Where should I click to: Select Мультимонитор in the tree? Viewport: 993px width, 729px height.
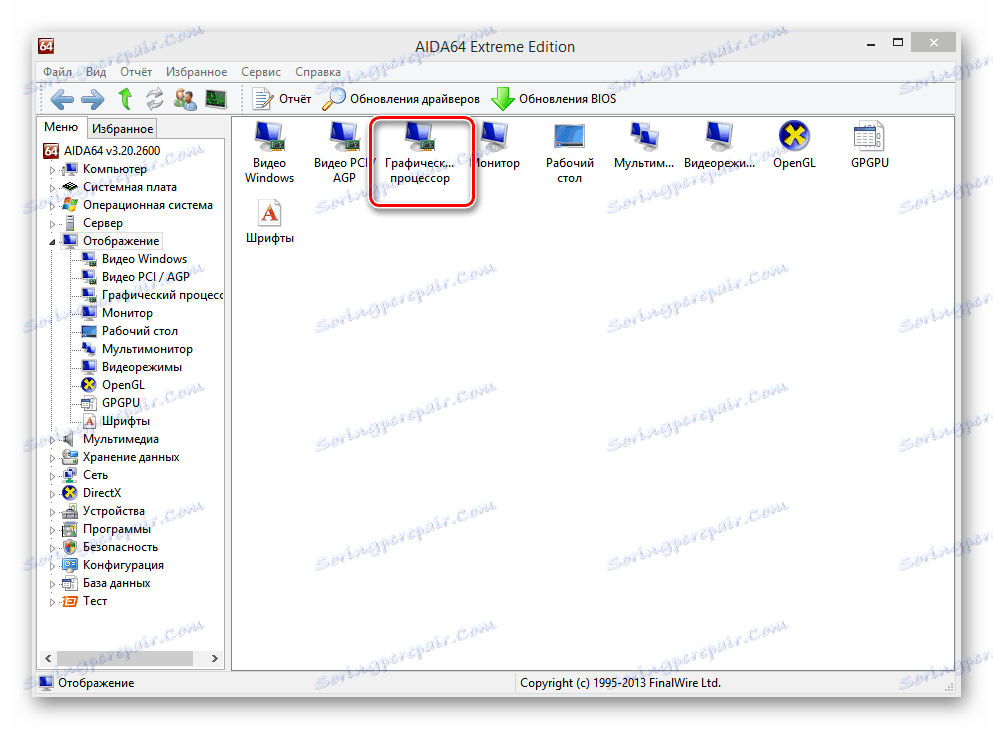137,349
